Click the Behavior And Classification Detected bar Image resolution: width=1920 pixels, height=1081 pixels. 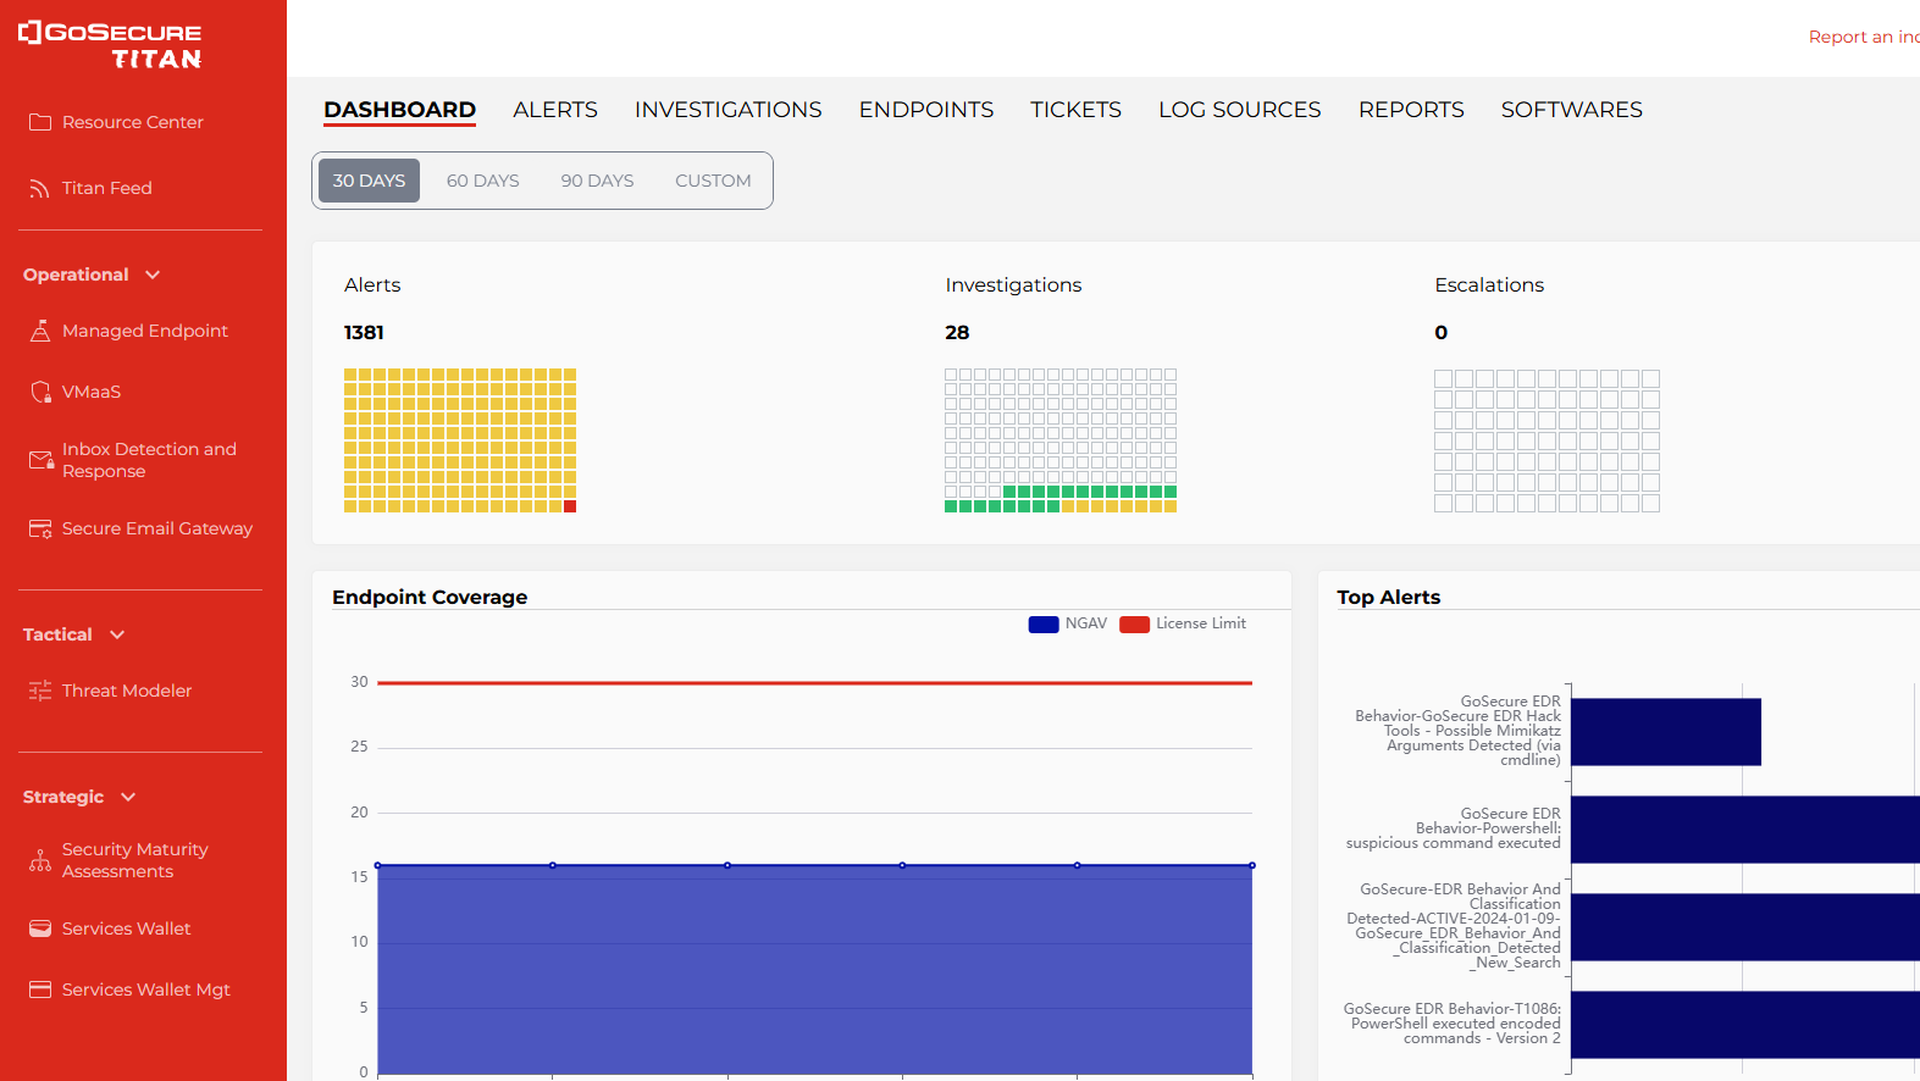tap(1746, 927)
